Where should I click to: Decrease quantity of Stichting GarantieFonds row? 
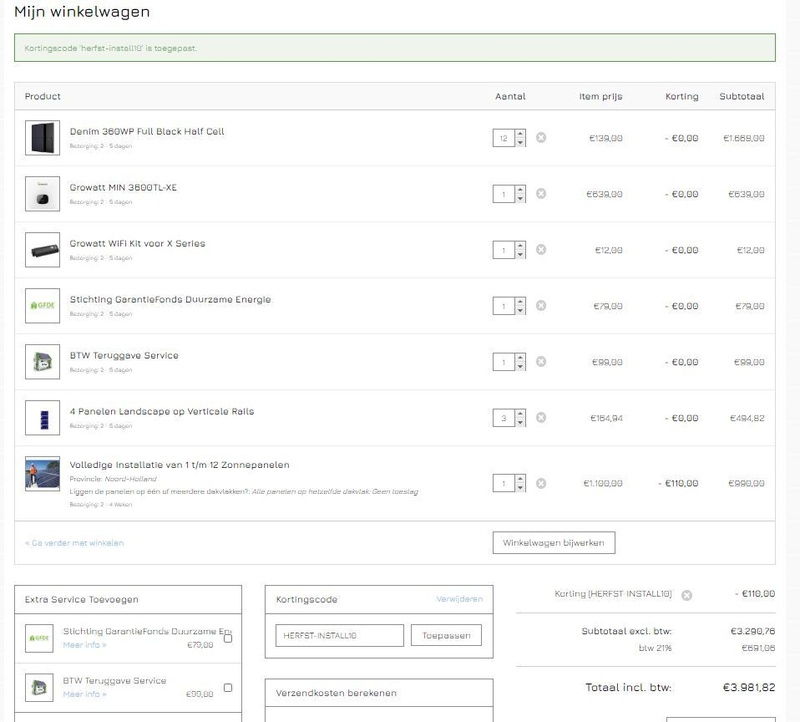coord(520,311)
